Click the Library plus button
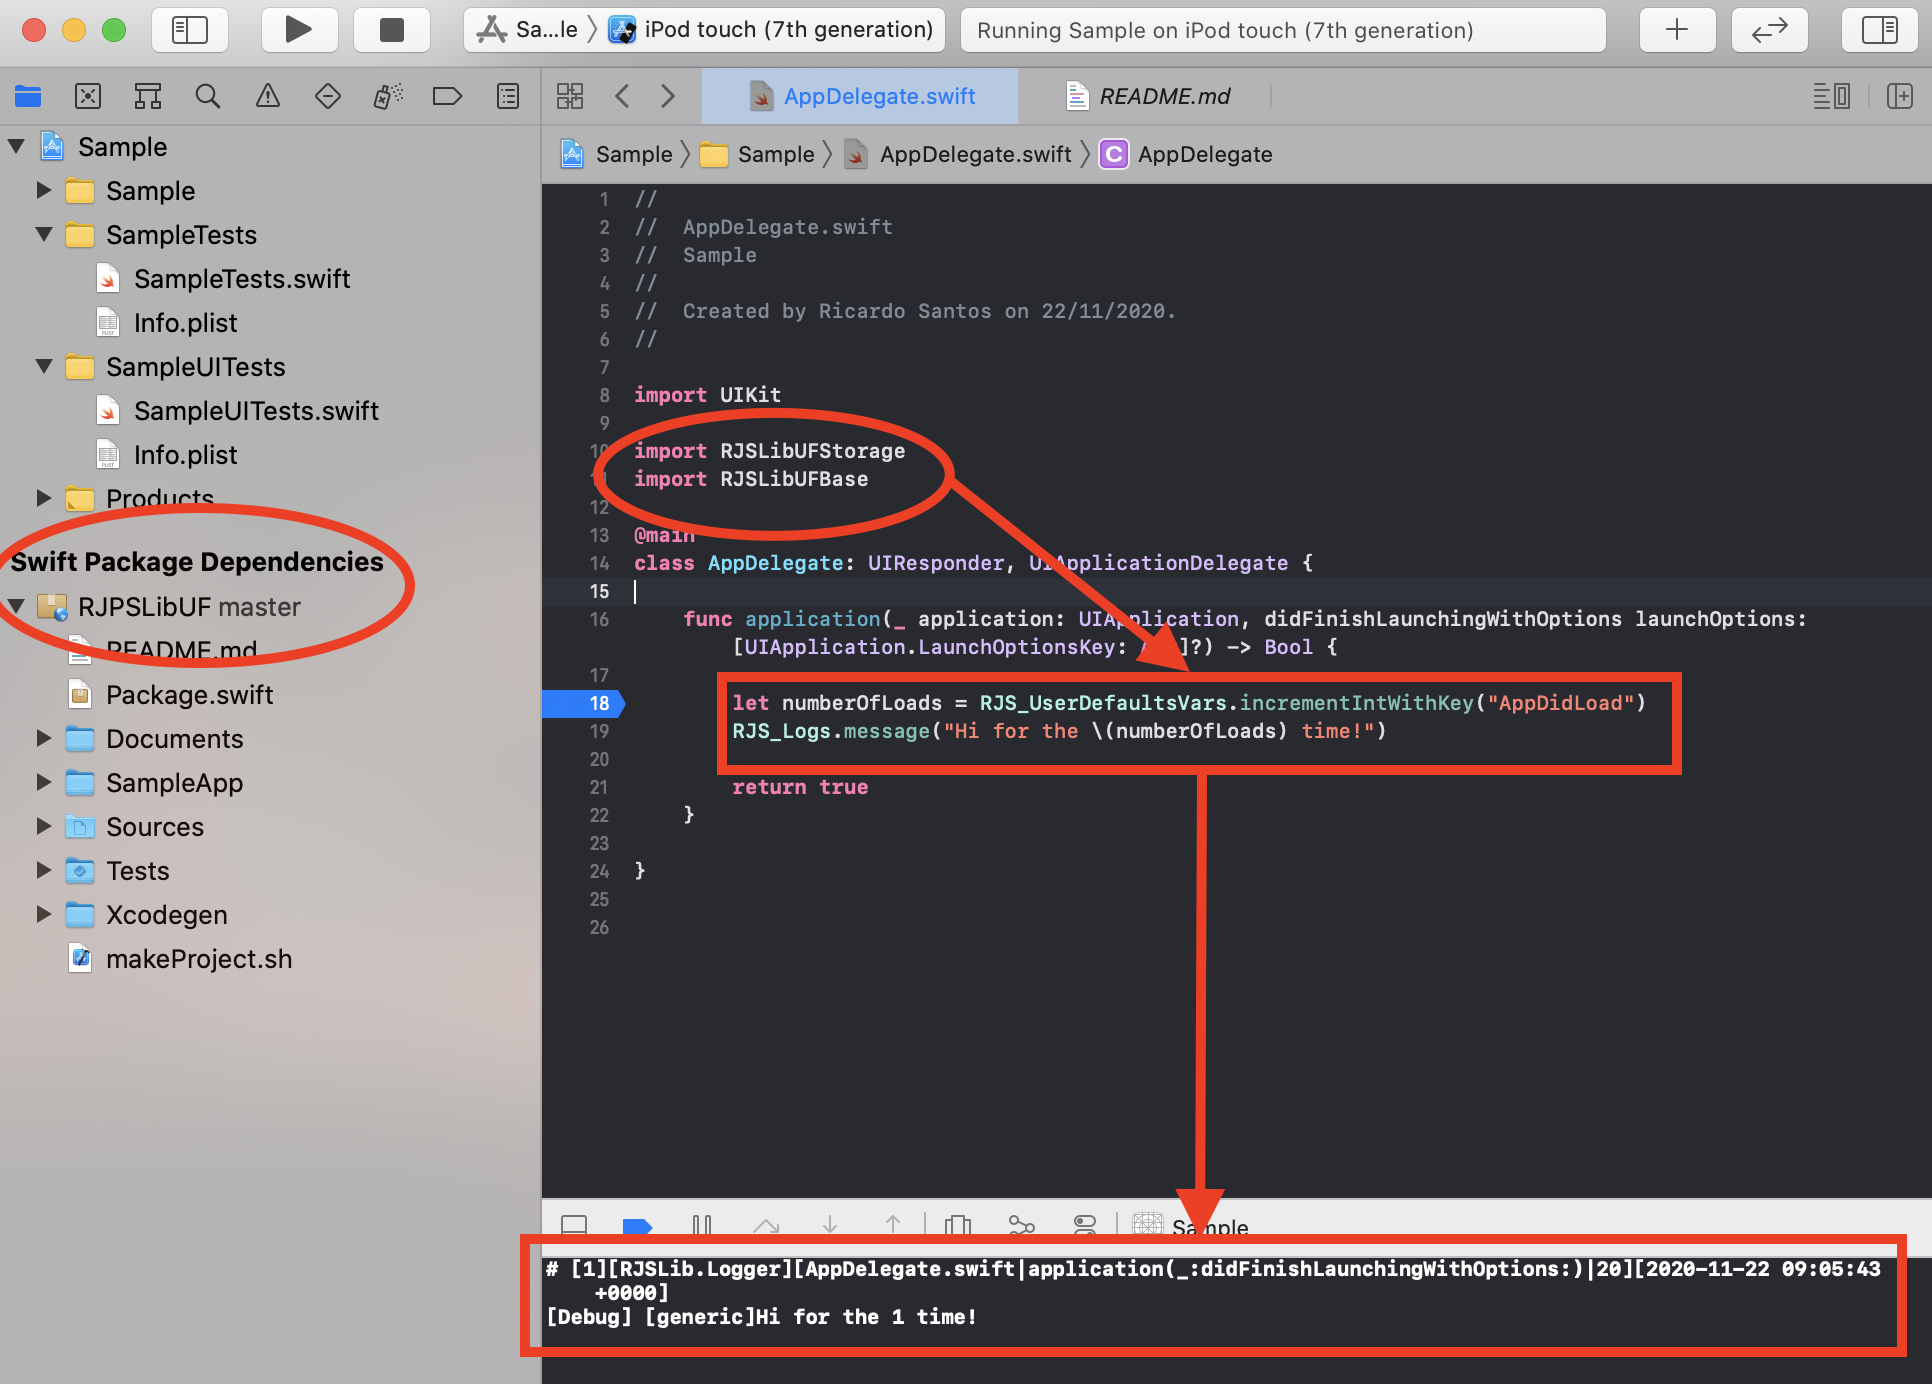 [x=1677, y=30]
